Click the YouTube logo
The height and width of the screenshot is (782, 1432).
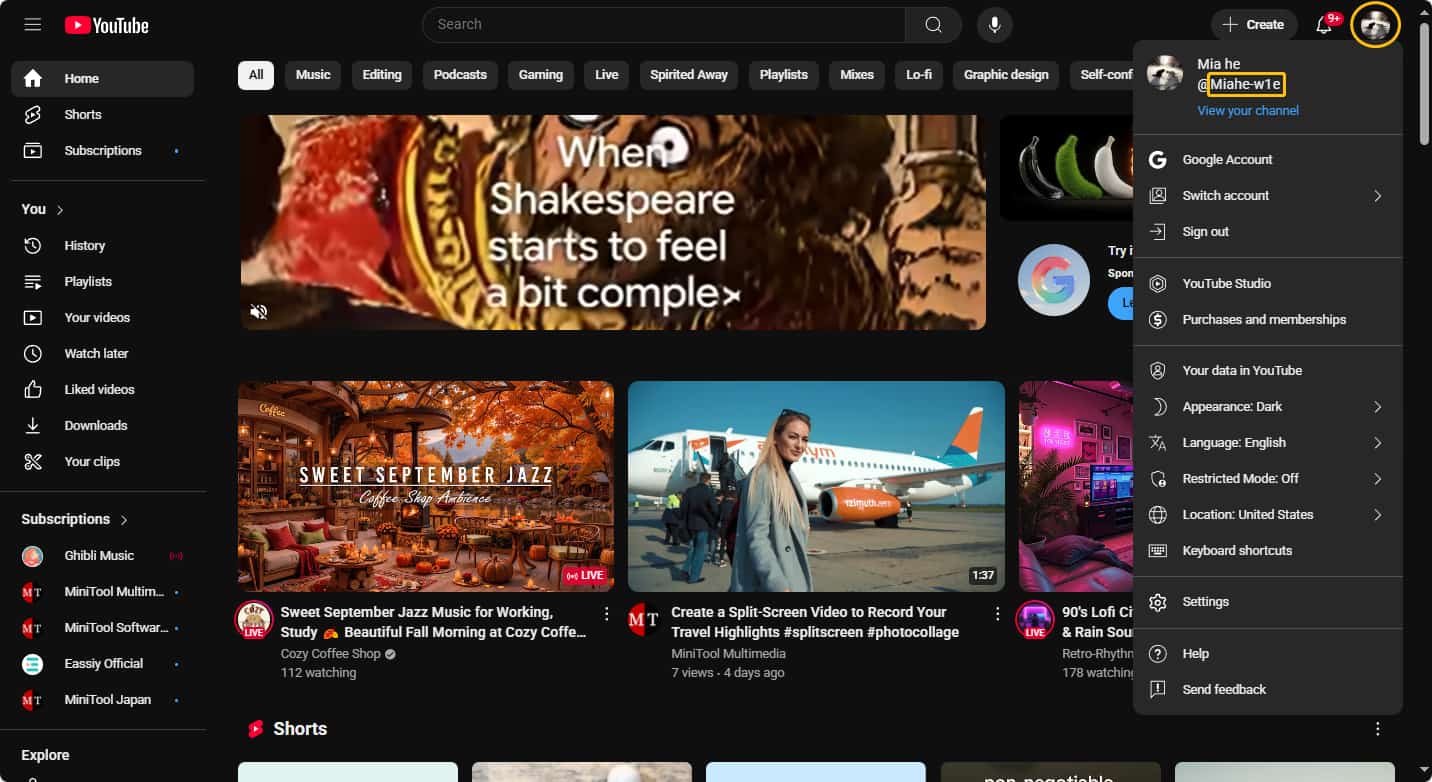pos(107,25)
